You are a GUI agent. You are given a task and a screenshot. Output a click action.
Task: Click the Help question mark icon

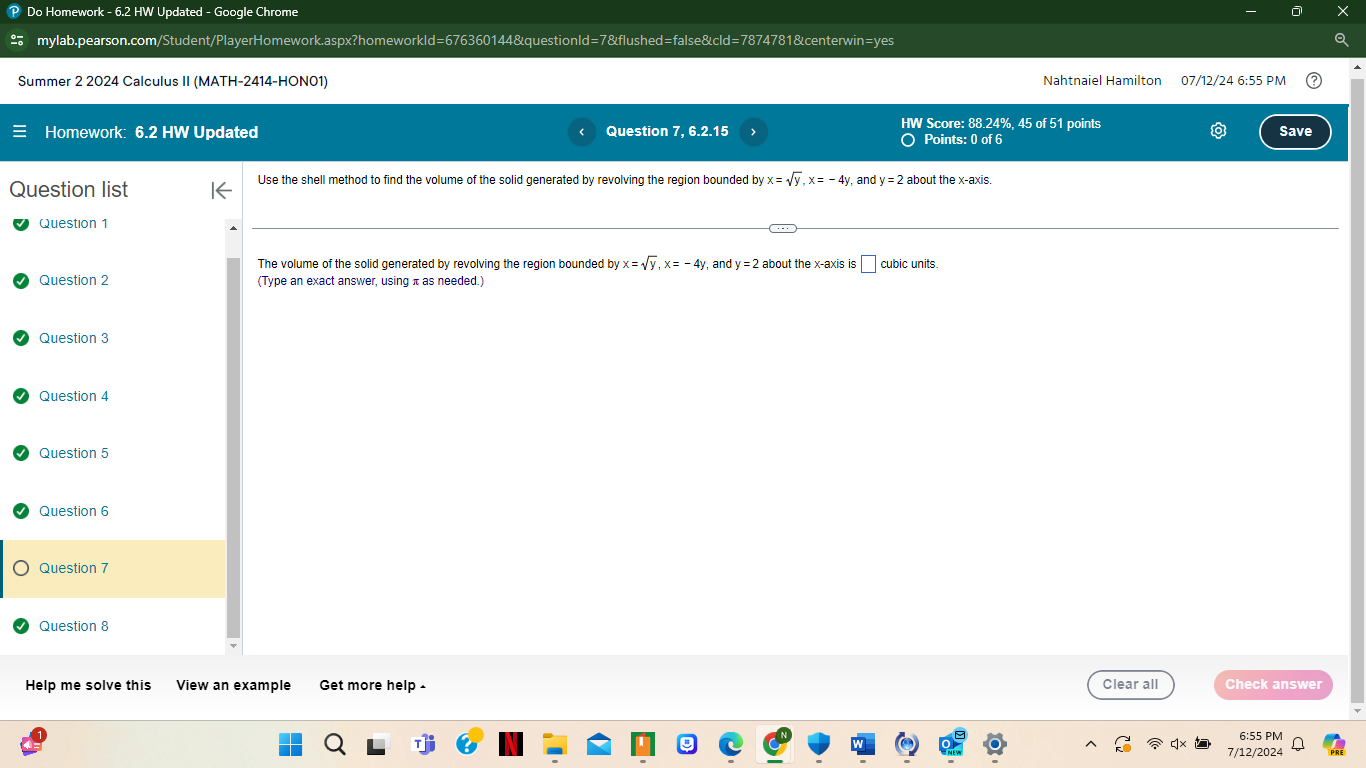tap(1314, 81)
